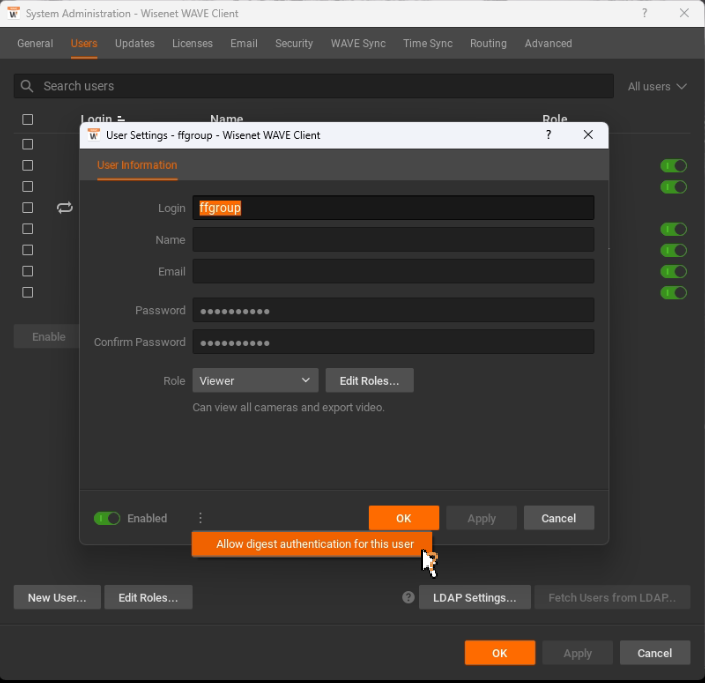
Task: Click the Search users field
Action: pyautogui.click(x=314, y=86)
